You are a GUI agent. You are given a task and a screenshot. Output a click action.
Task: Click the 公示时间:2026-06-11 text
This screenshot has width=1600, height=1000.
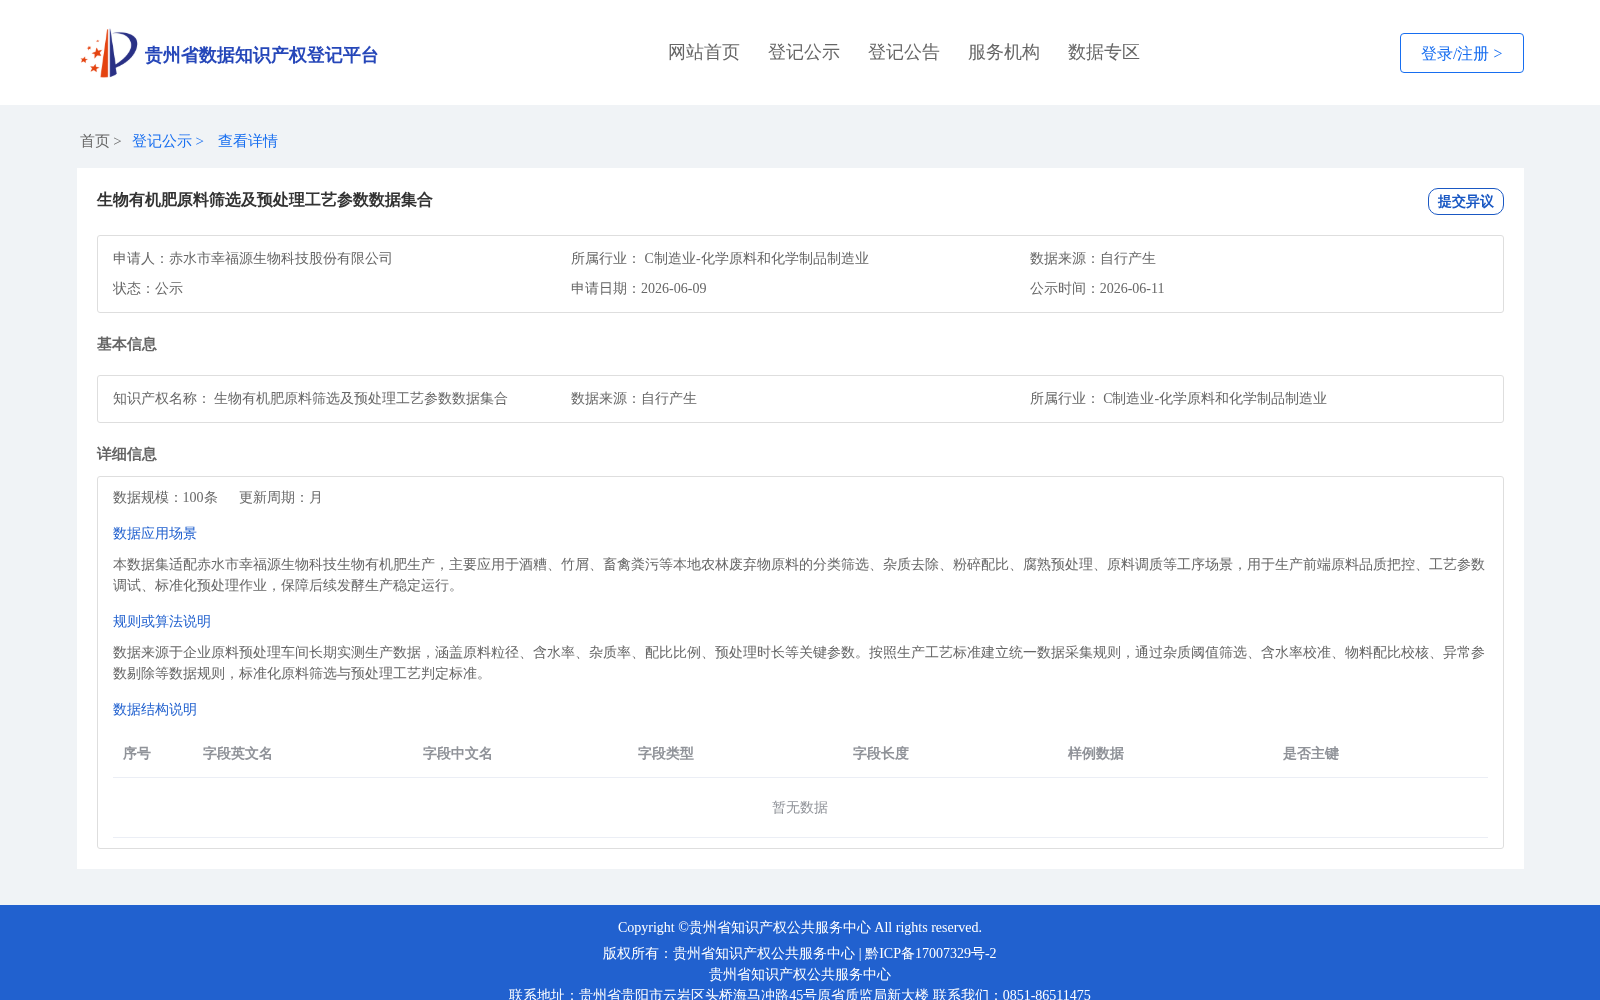(1097, 288)
